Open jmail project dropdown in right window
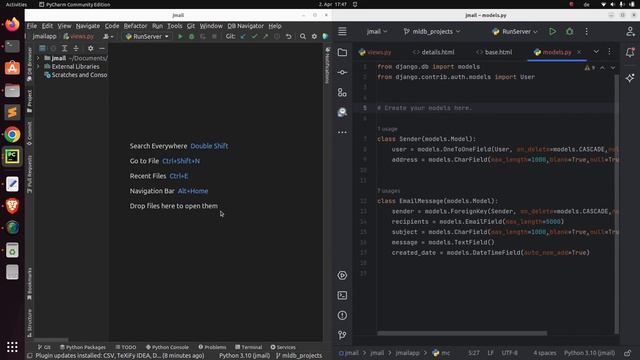The width and height of the screenshot is (640, 360). pyautogui.click(x=377, y=31)
